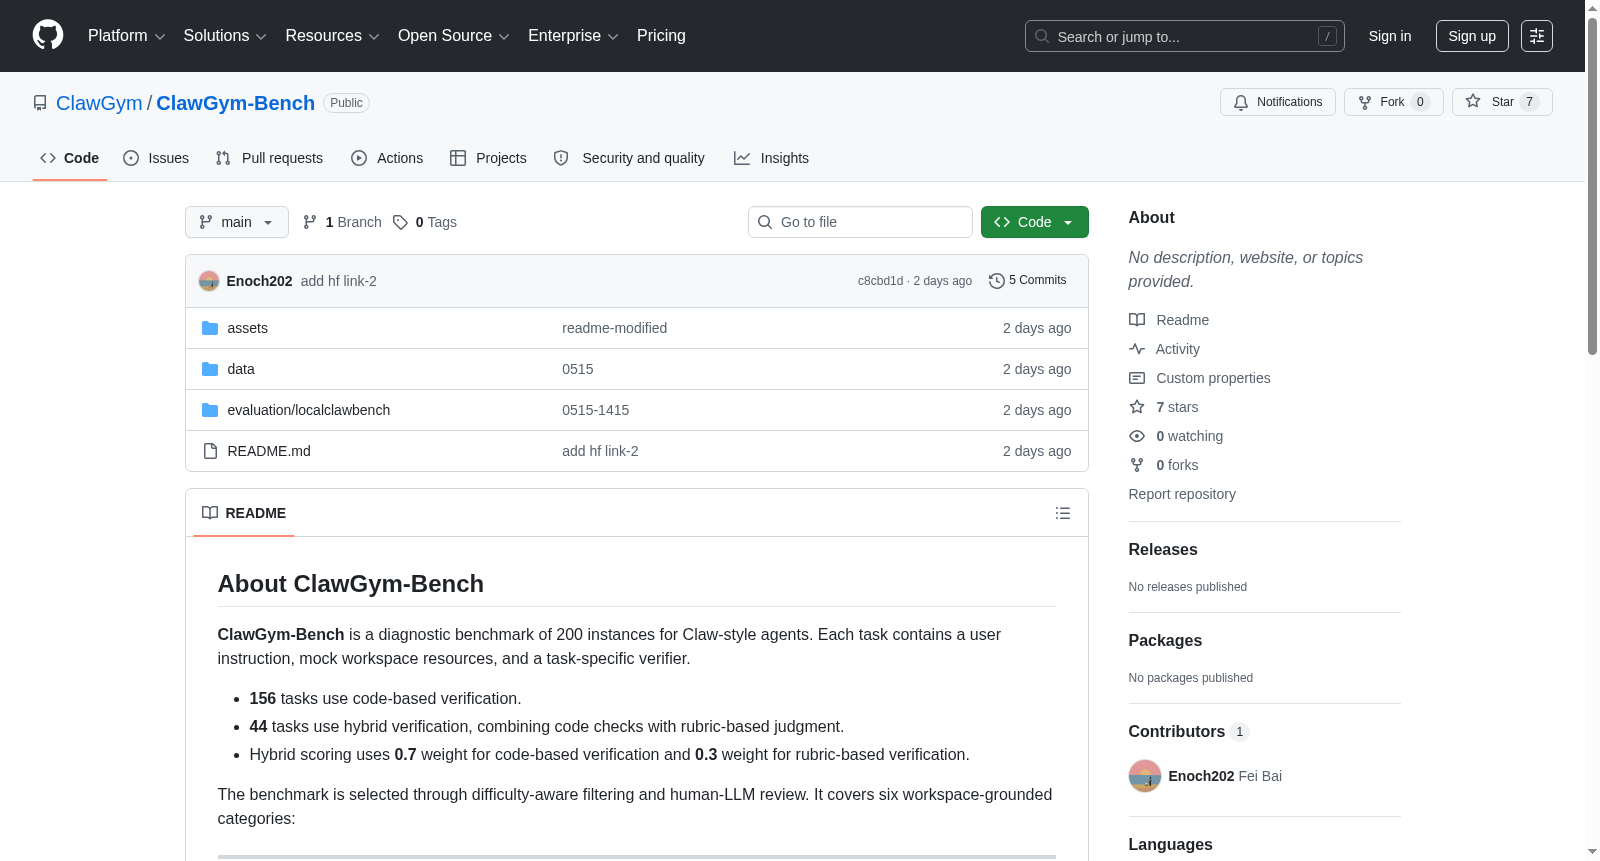Open the add hf link-2 message in the commit bar
This screenshot has height=861, width=1600.
click(x=339, y=281)
